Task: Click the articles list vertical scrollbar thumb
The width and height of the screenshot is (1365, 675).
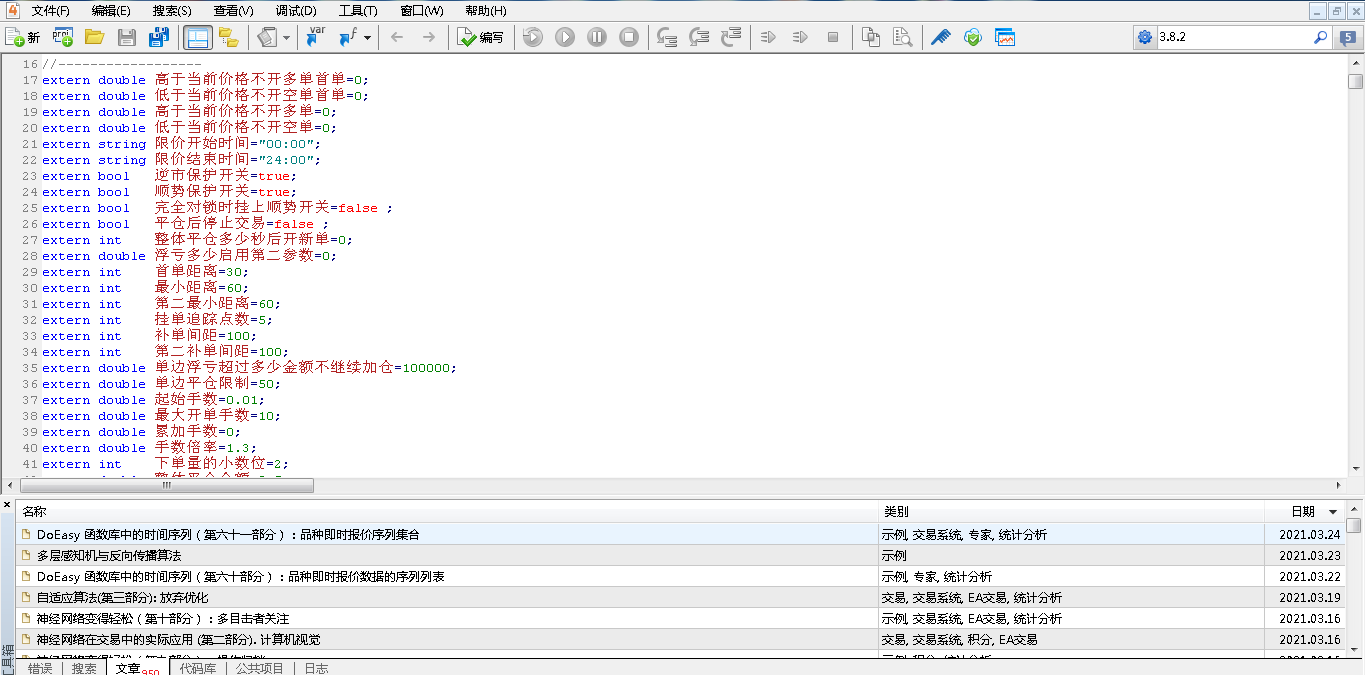Action: (1354, 525)
